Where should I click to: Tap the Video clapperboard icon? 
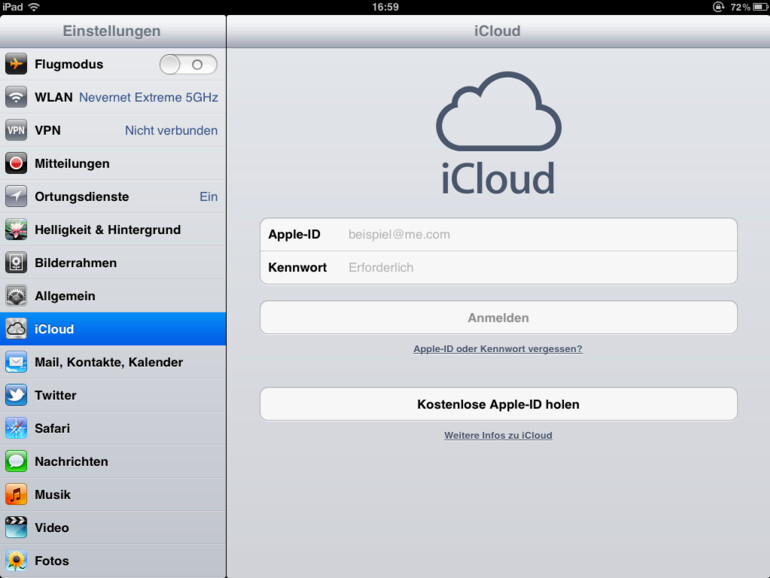point(16,527)
